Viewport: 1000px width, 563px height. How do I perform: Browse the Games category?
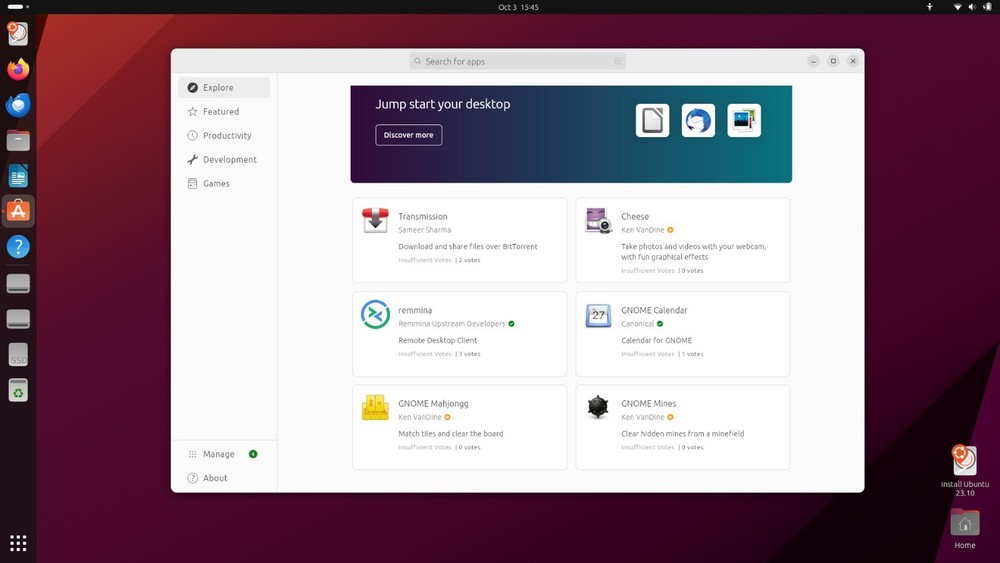point(224,184)
